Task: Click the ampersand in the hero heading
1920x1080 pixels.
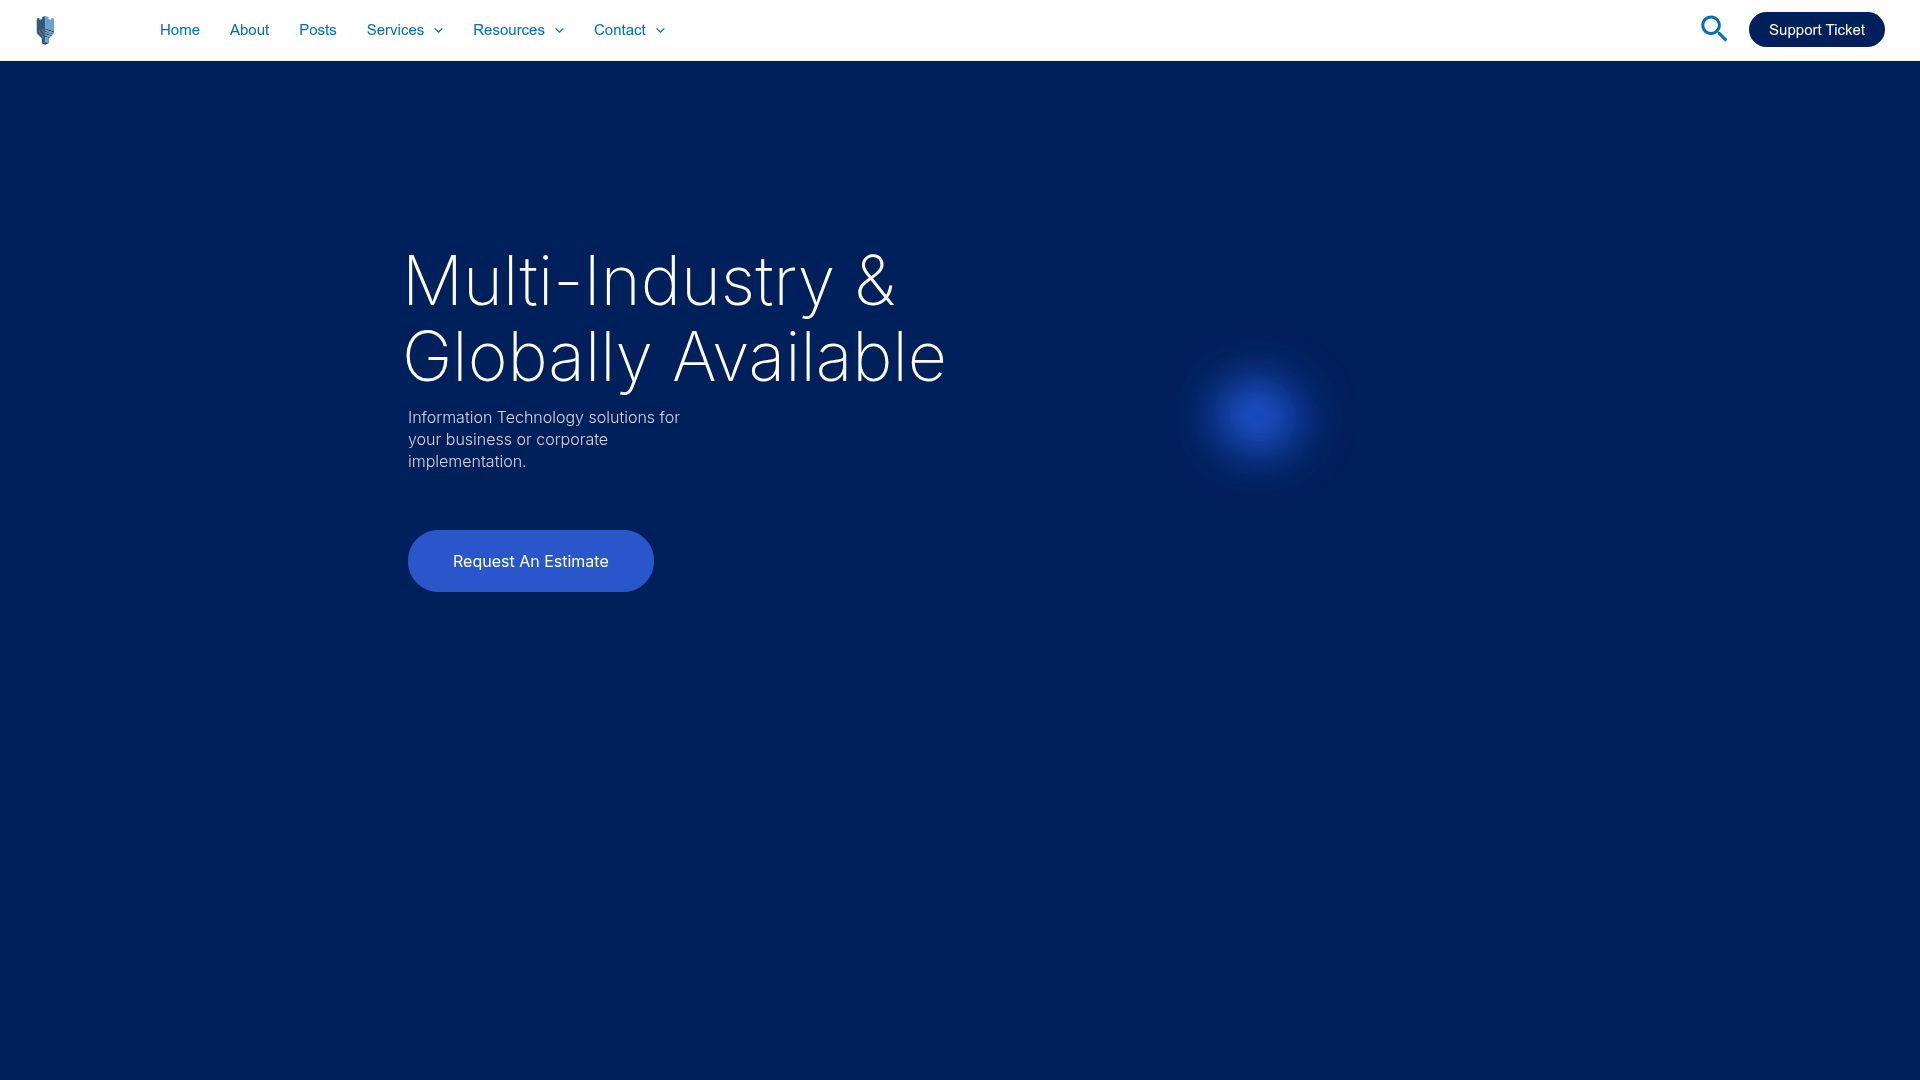Action: tap(875, 281)
